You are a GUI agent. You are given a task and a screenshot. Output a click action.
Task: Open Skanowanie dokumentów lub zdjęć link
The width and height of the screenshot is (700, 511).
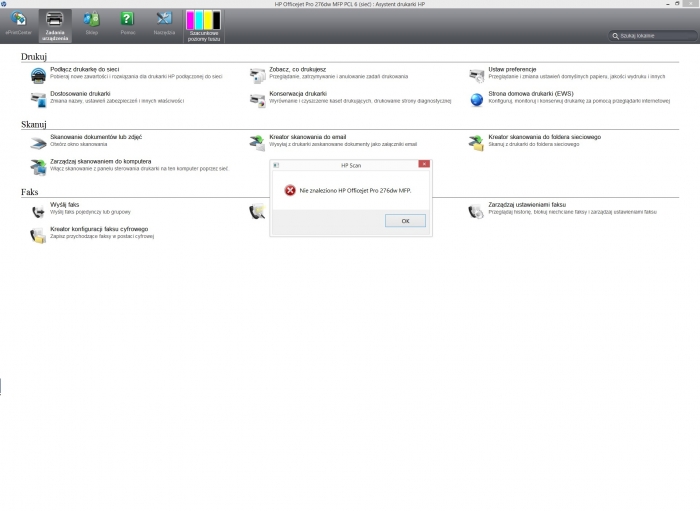(x=96, y=137)
